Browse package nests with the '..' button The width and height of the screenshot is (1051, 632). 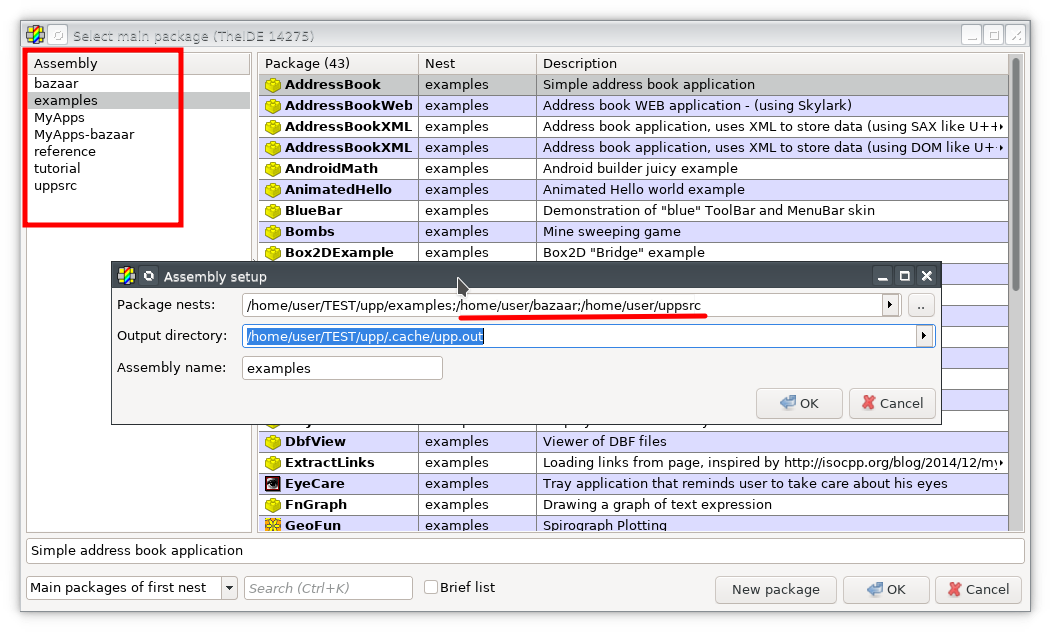[921, 305]
